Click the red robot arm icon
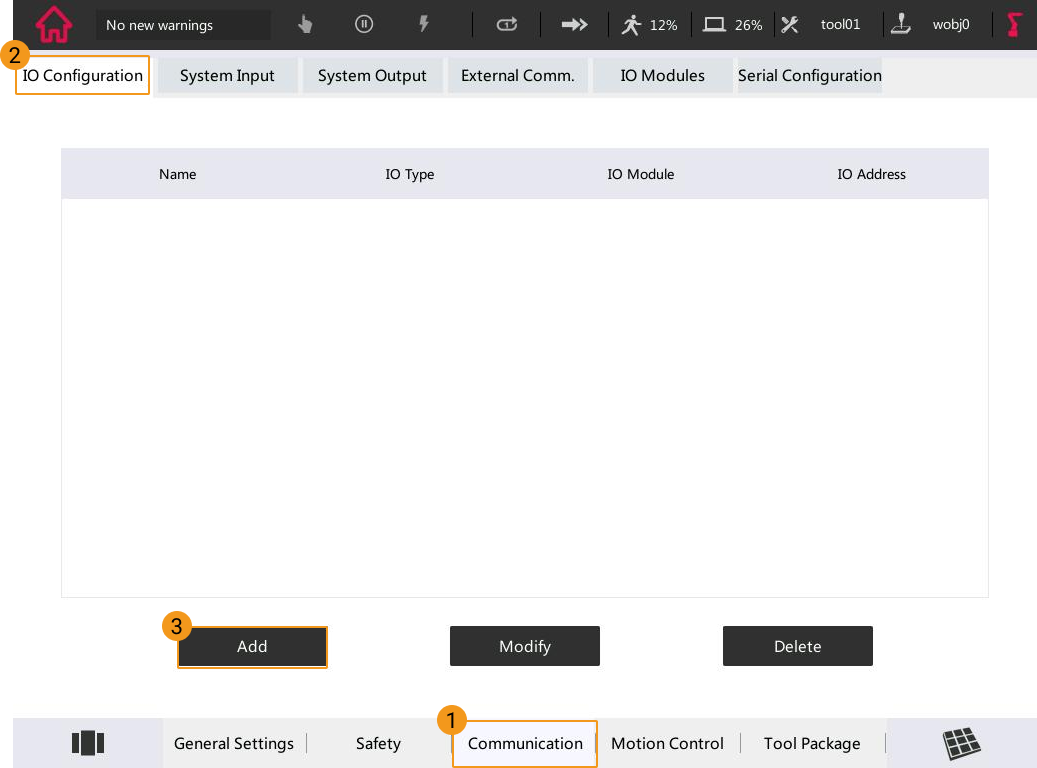 click(1015, 25)
